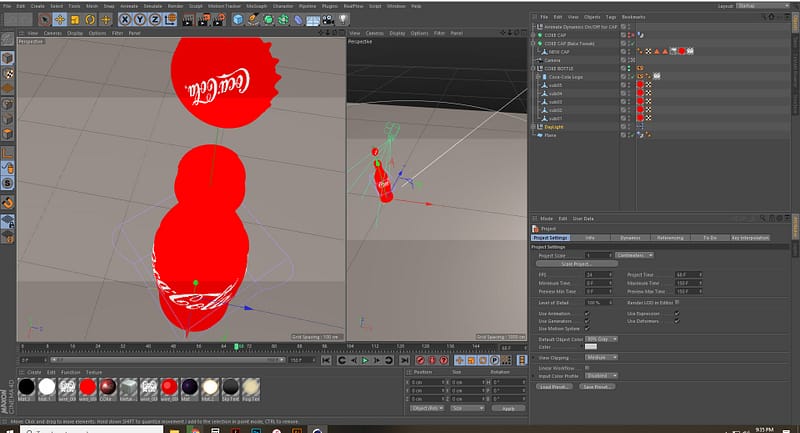
Task: Toggle the Use Deformers checkbox
Action: point(677,321)
